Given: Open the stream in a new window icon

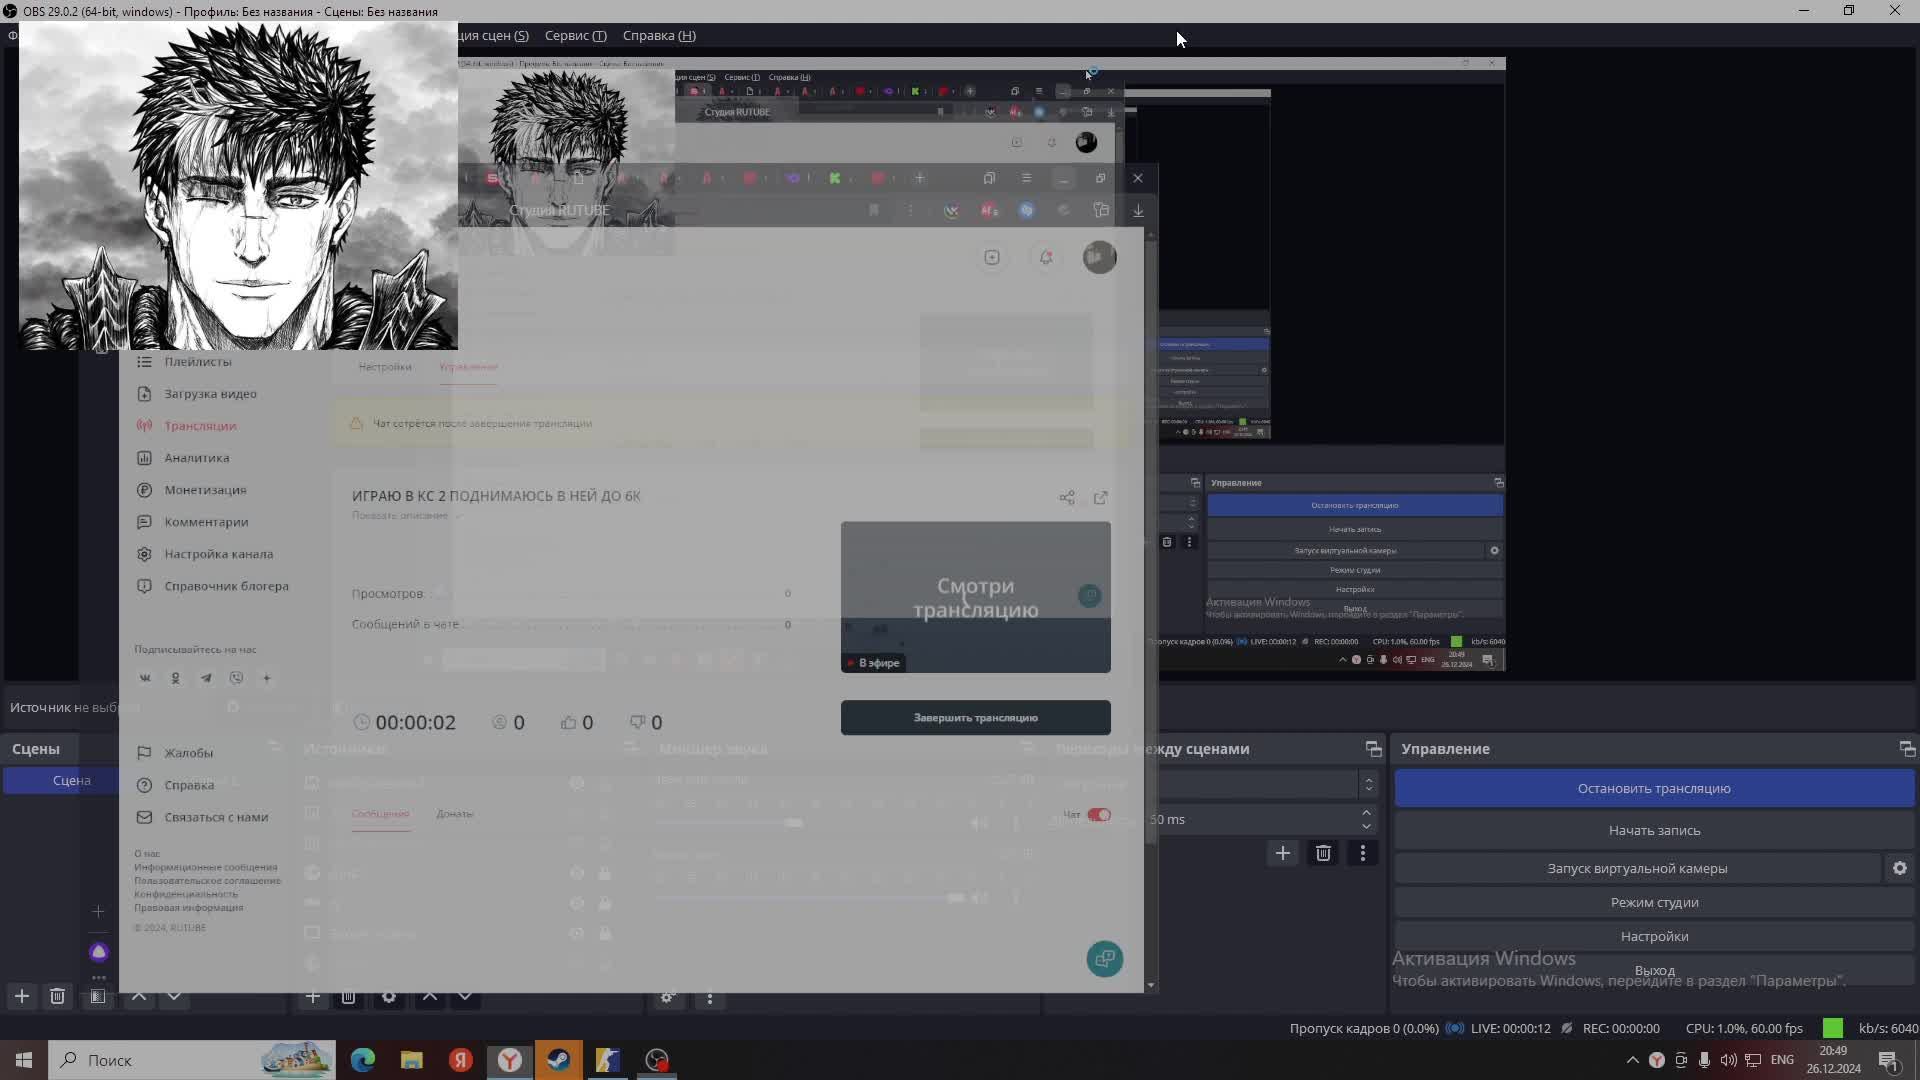Looking at the screenshot, I should click(x=1101, y=498).
